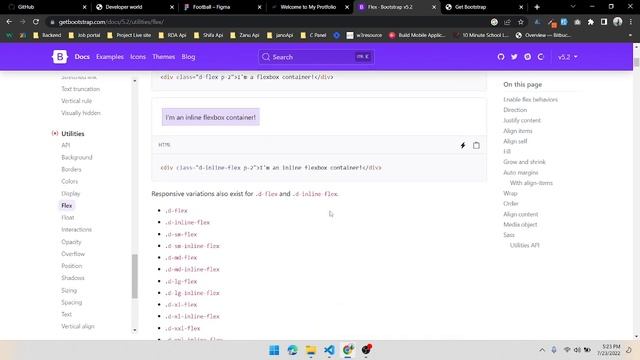This screenshot has height=360, width=640.
Task: Bookmark this page with the star icon
Action: [x=520, y=22]
